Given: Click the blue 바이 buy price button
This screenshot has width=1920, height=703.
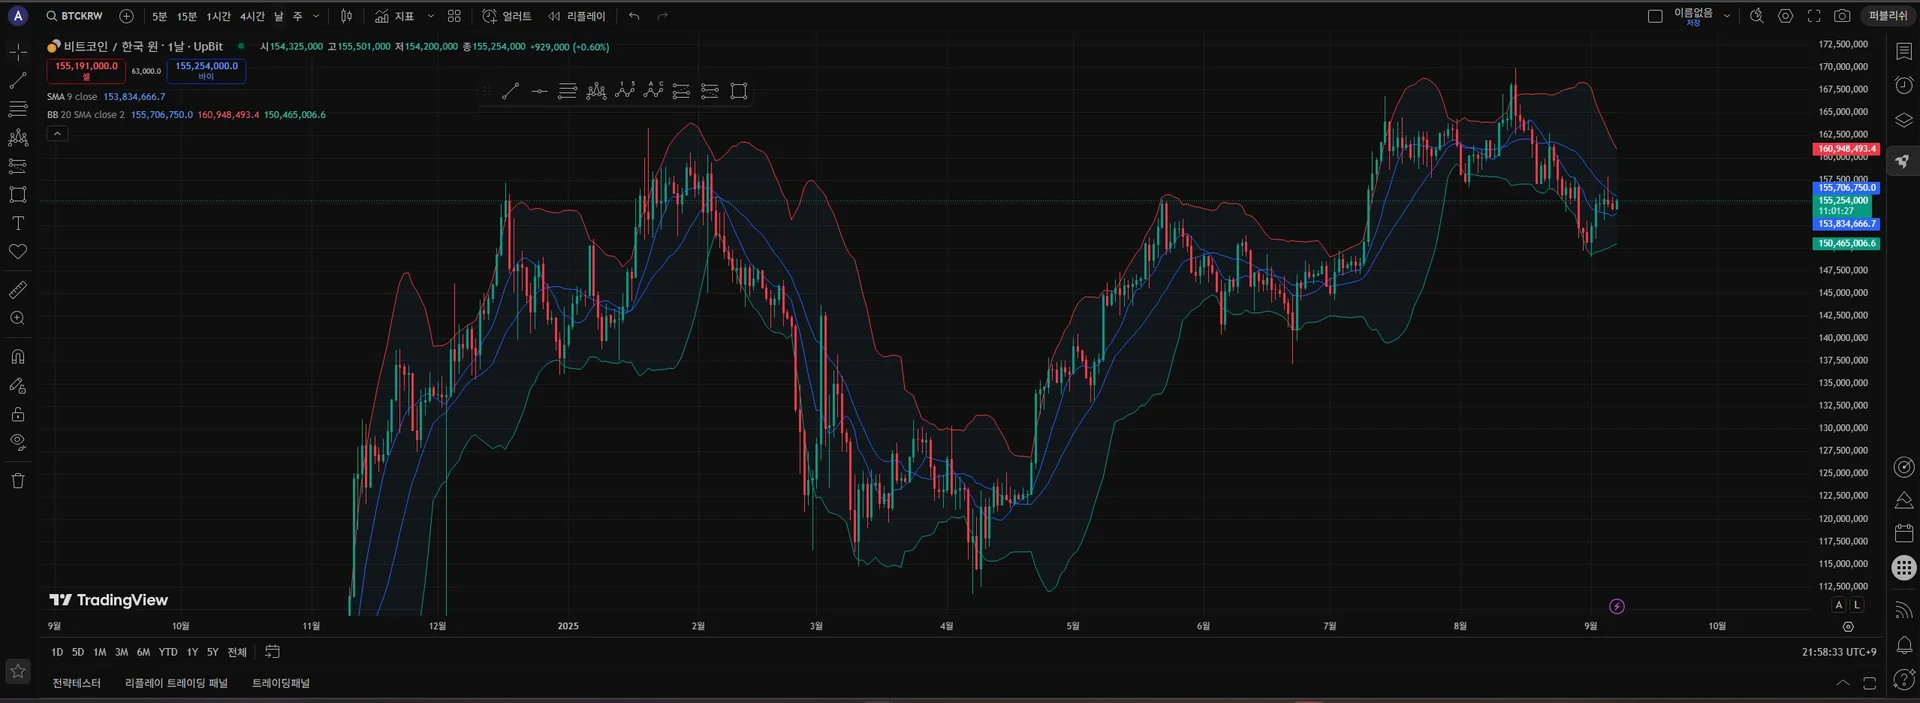Looking at the screenshot, I should pyautogui.click(x=206, y=71).
